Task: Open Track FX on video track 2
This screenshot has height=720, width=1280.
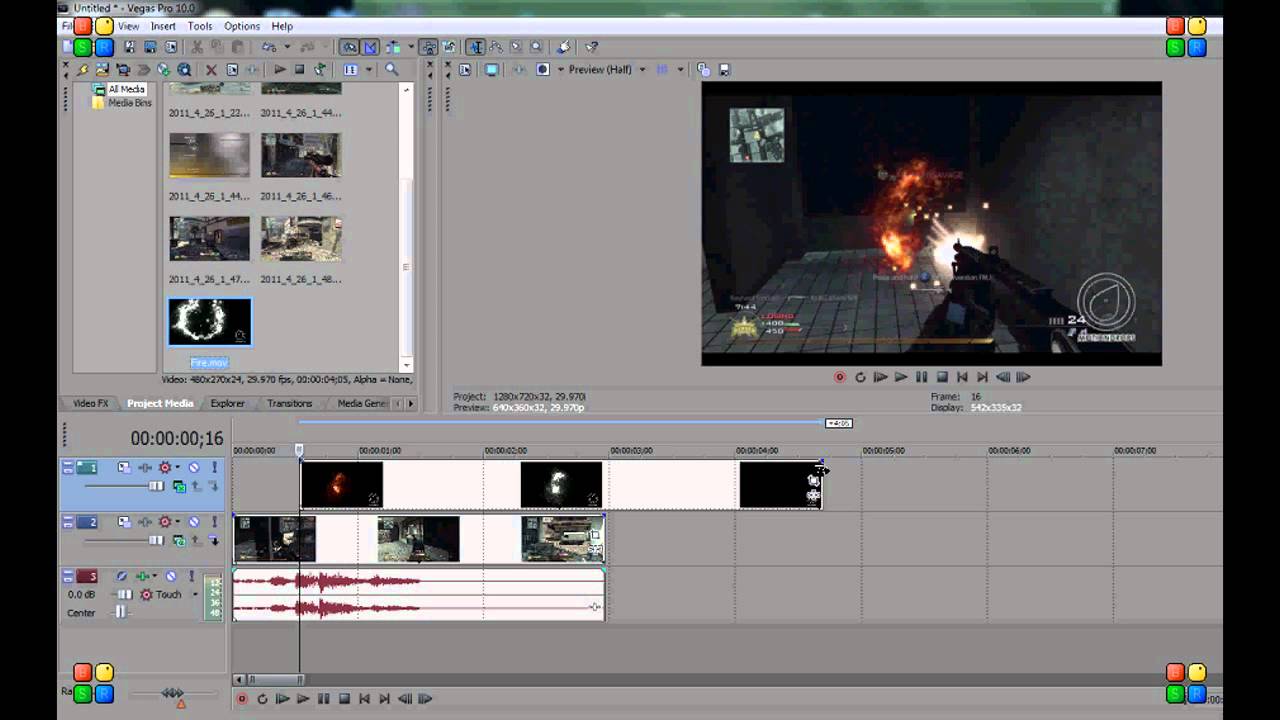Action: point(145,522)
